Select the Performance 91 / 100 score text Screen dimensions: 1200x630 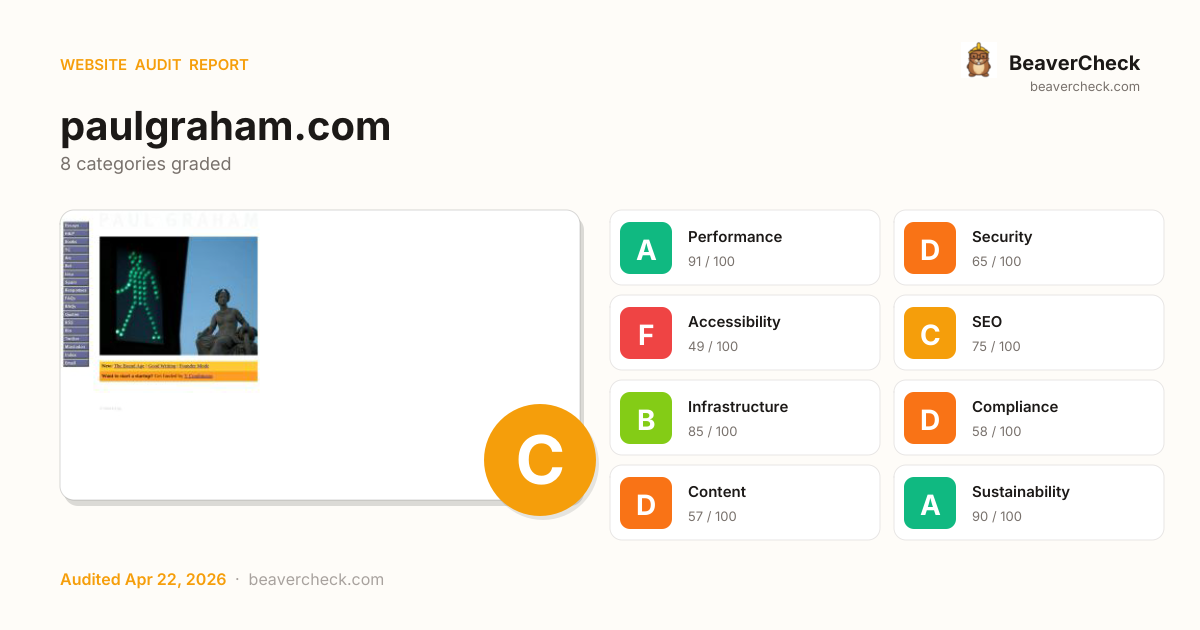click(x=711, y=262)
